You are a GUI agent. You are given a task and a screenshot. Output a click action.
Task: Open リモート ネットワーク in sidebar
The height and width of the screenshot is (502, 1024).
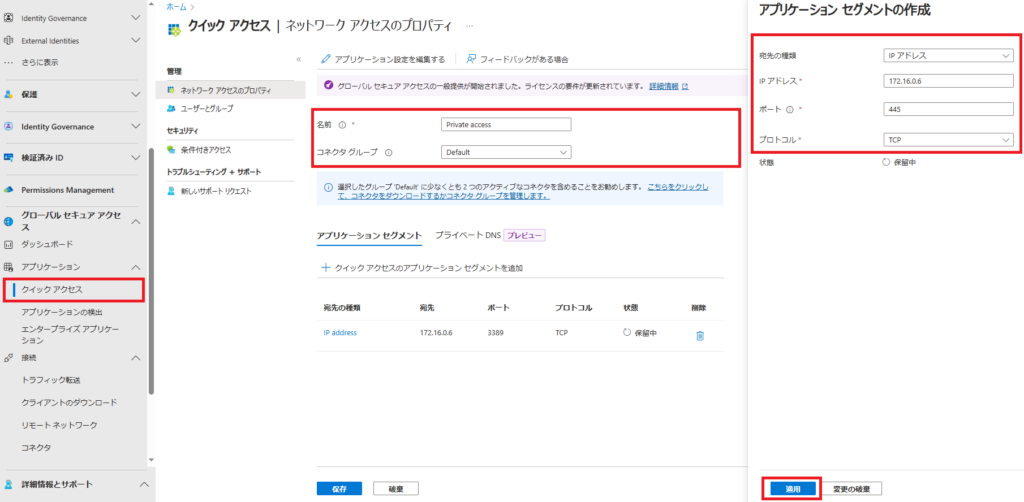pos(59,425)
